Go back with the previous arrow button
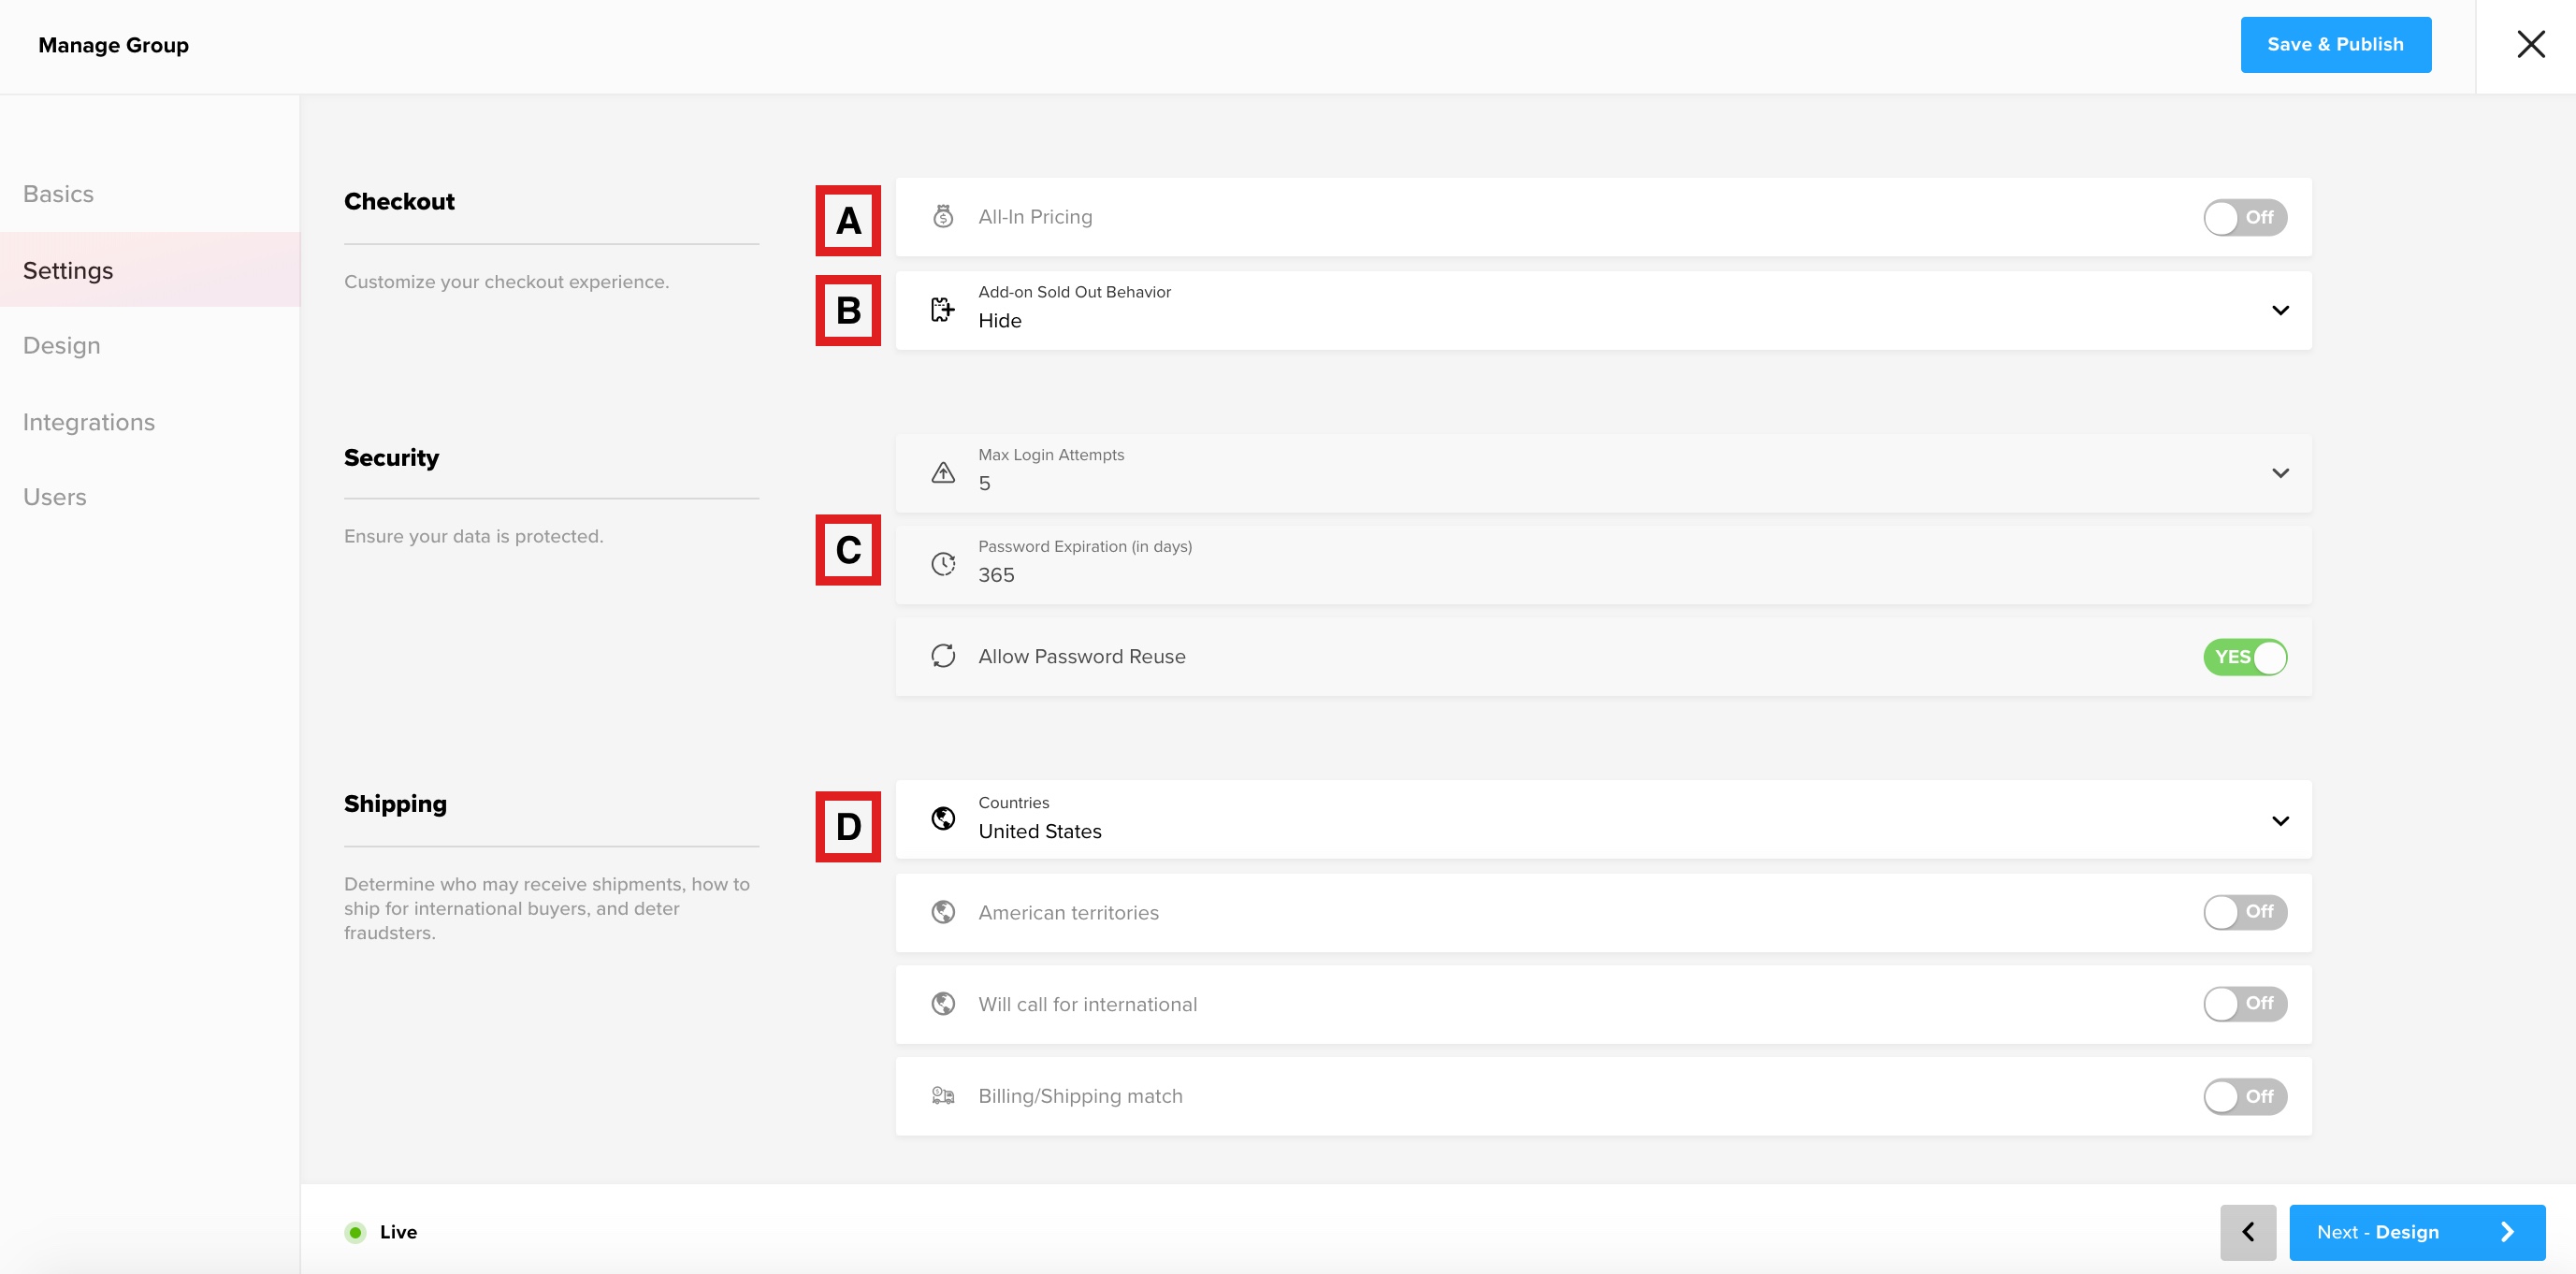The image size is (2576, 1274). click(x=2248, y=1232)
